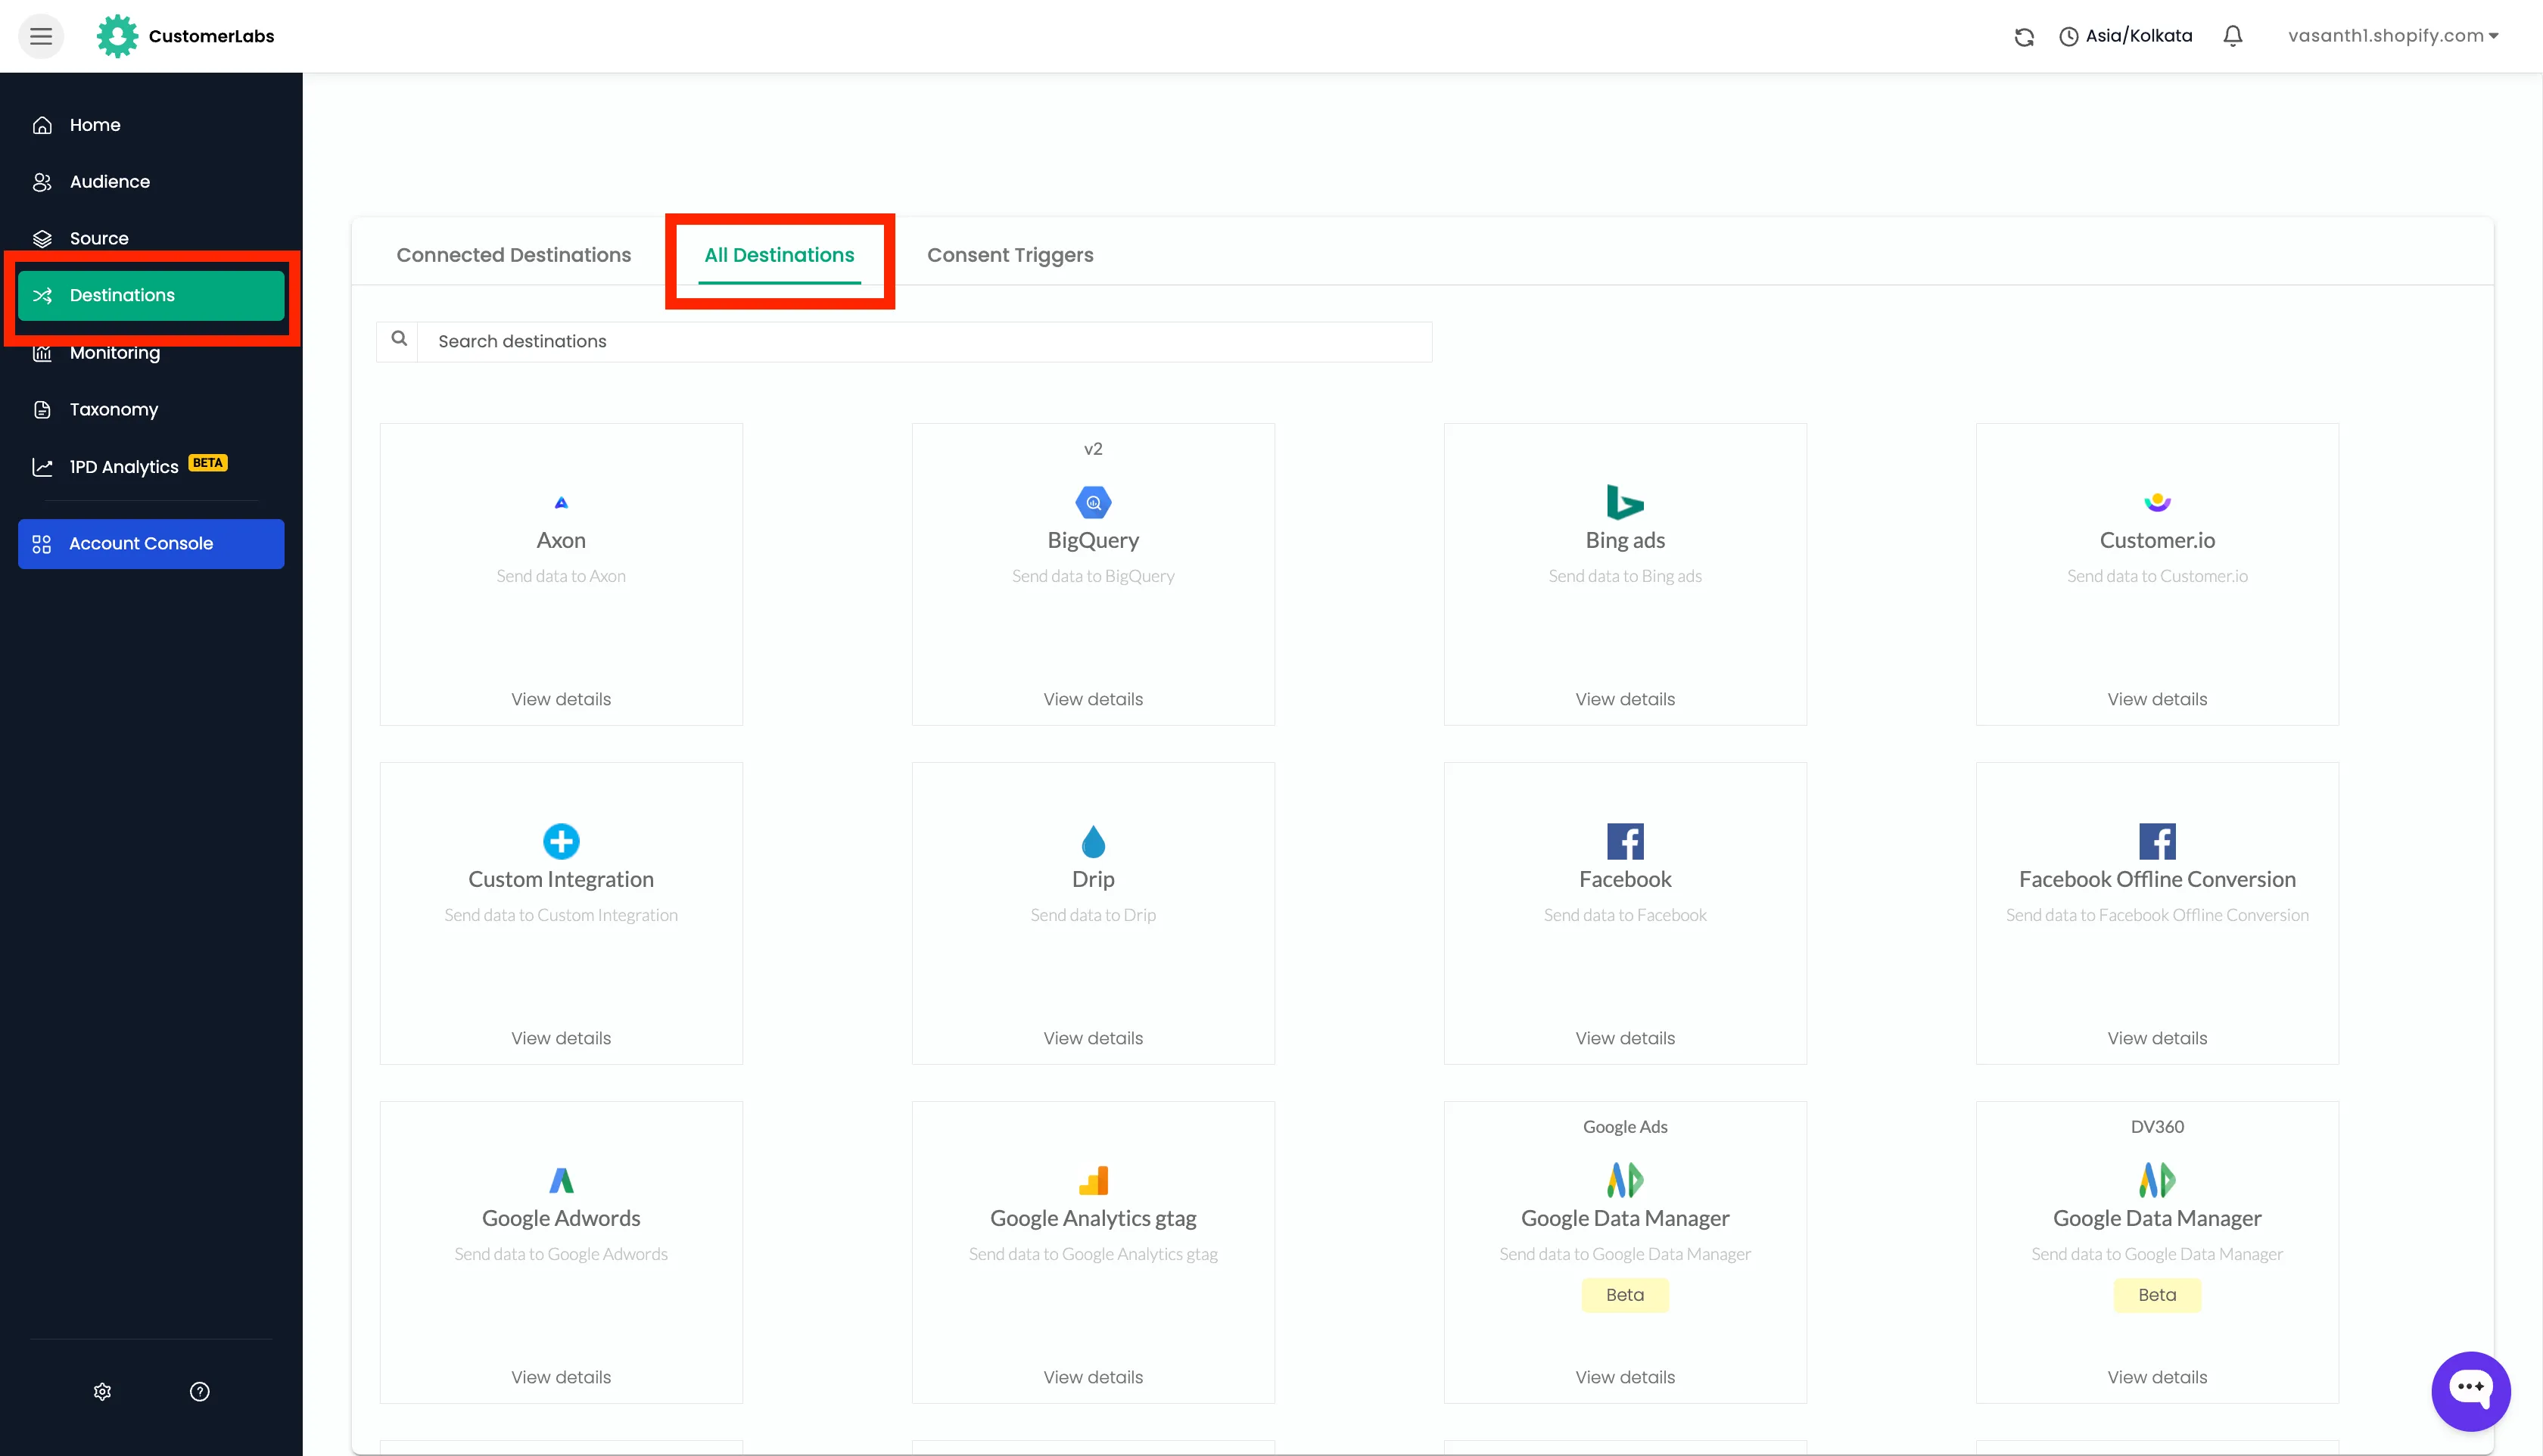This screenshot has height=1456, width=2543.
Task: View details for Facebook
Action: pyautogui.click(x=1625, y=1038)
